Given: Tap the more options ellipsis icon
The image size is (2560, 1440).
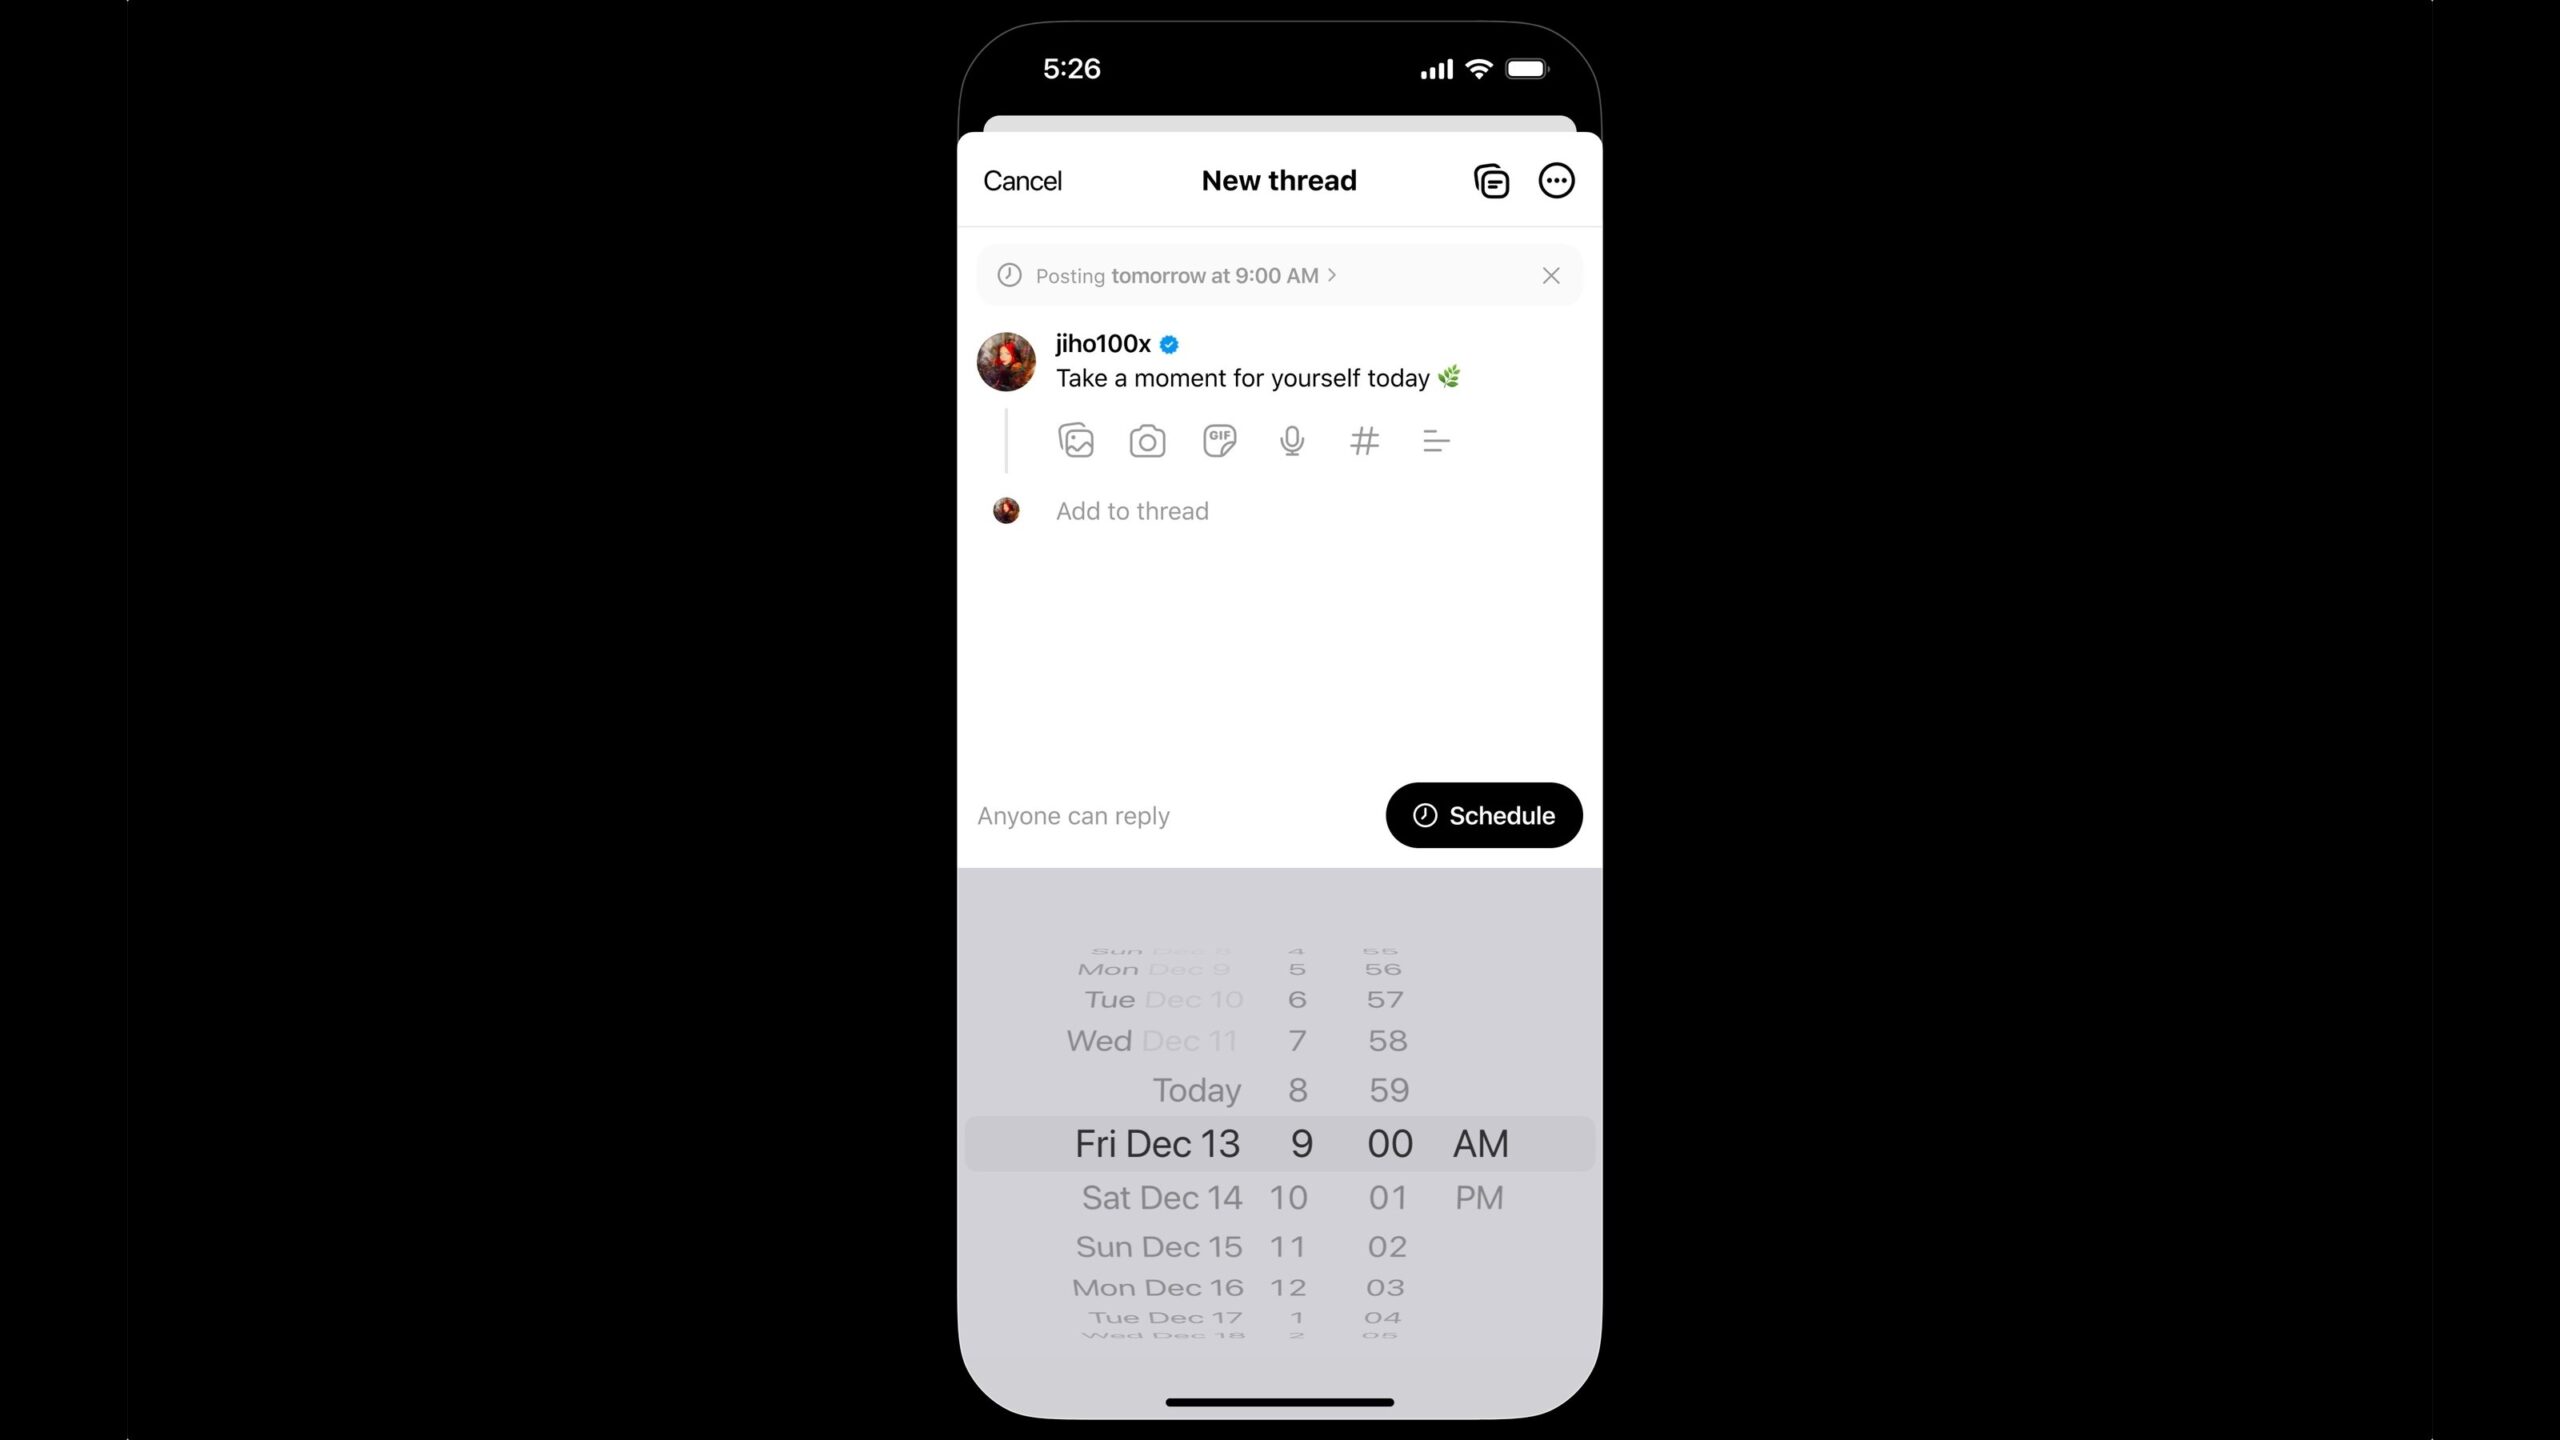Looking at the screenshot, I should pyautogui.click(x=1556, y=181).
